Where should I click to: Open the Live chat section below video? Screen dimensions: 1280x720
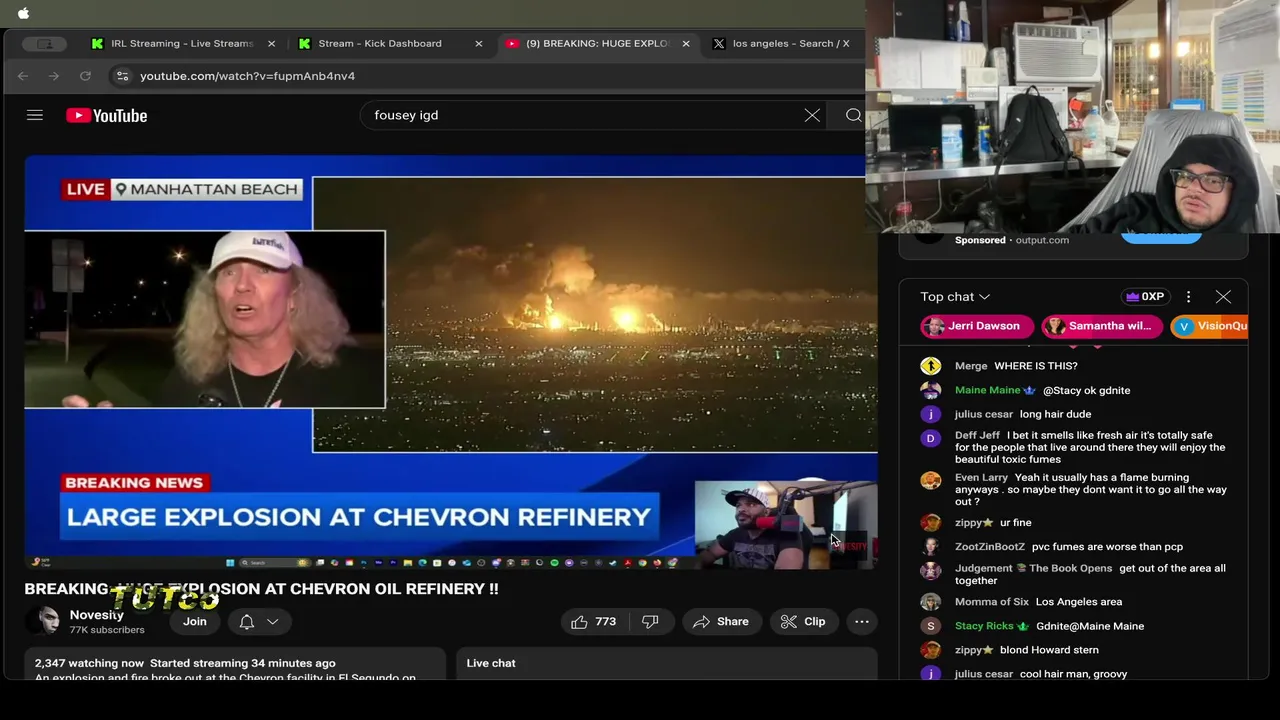[x=666, y=663]
